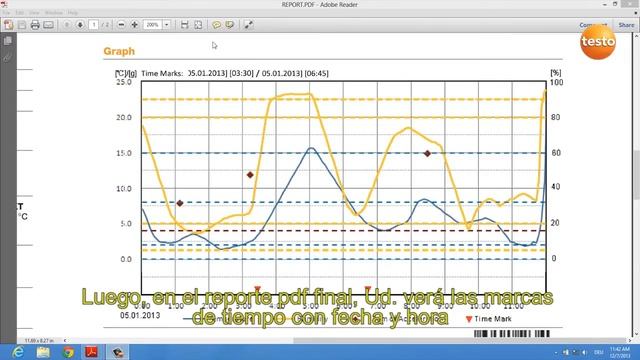Open the Edit menu
Image resolution: width=640 pixels, height=360 pixels.
pyautogui.click(x=20, y=13)
